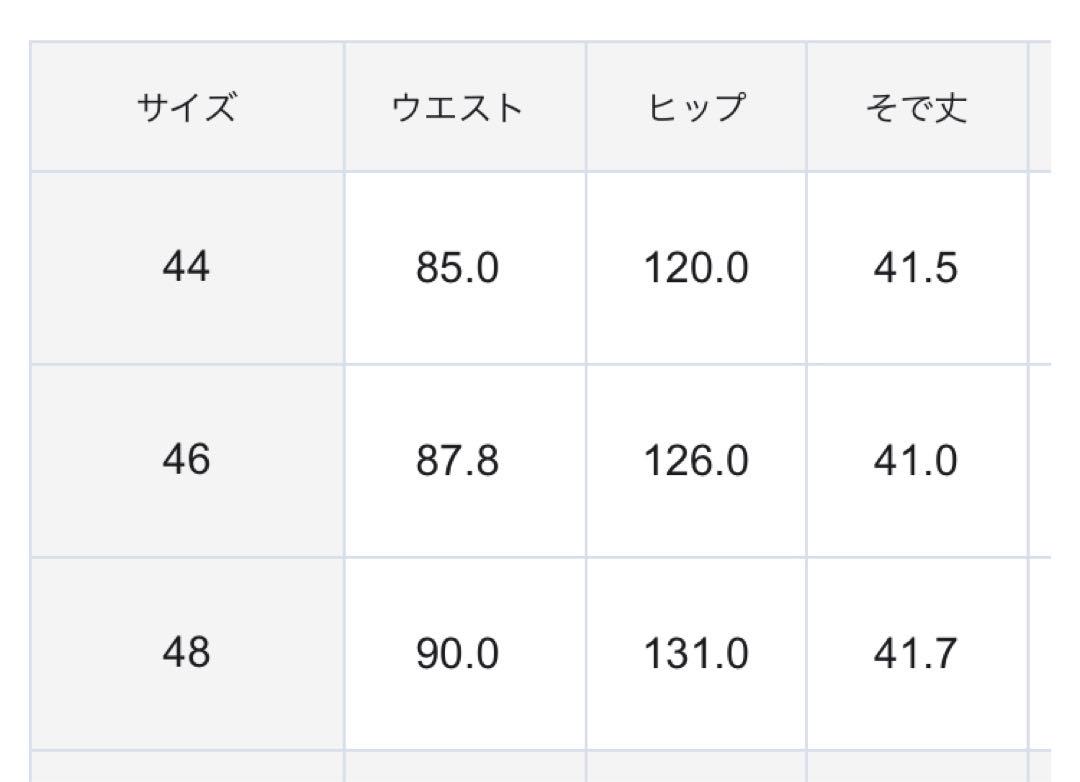This screenshot has height=782, width=1080.
Task: Click hip value 120.0
Action: click(696, 267)
